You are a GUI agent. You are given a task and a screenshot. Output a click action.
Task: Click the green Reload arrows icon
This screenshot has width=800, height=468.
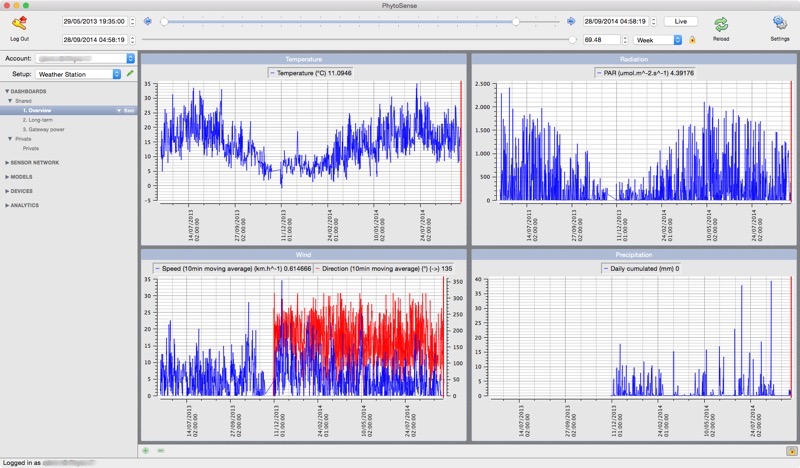(x=721, y=24)
